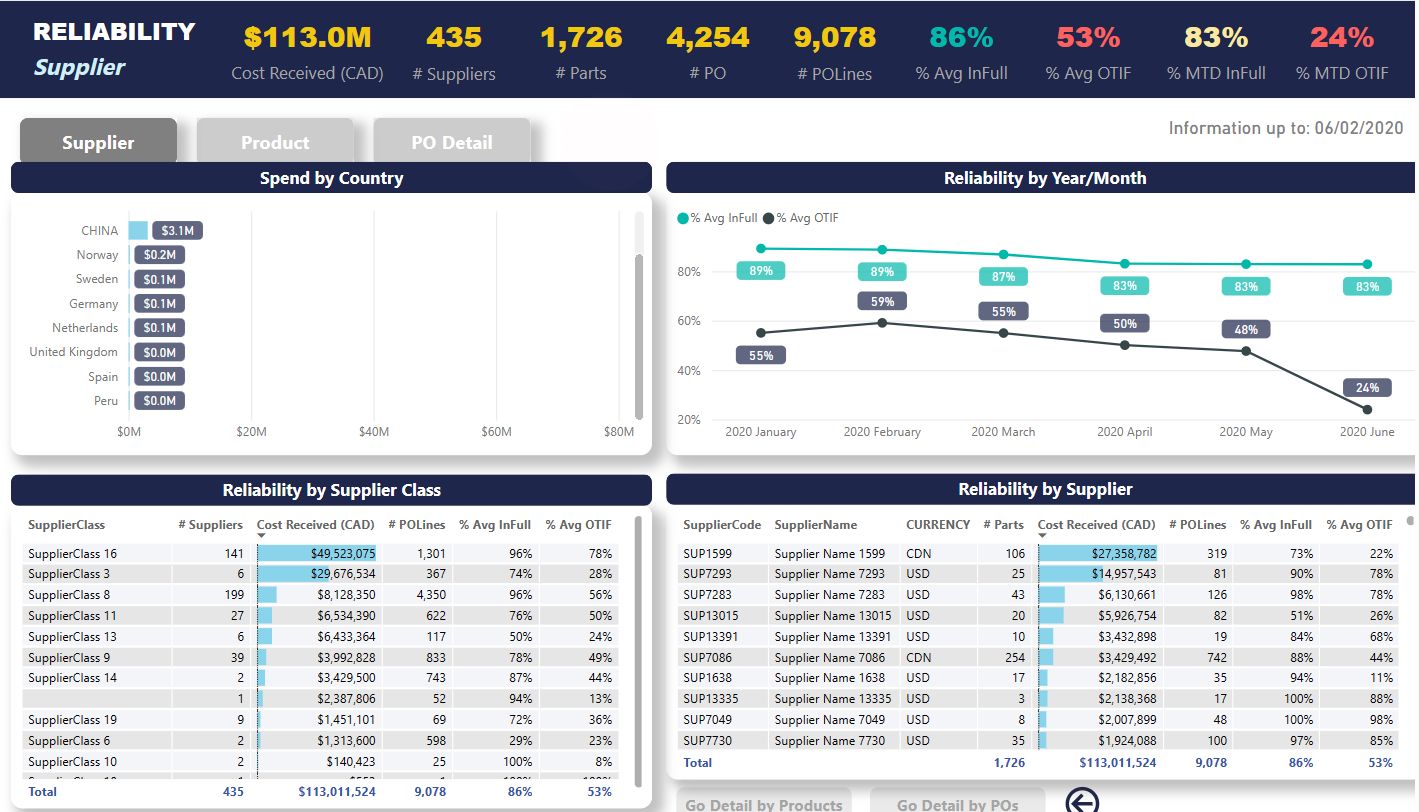
Task: Select row SupplierClass 14
Action: click(321, 677)
